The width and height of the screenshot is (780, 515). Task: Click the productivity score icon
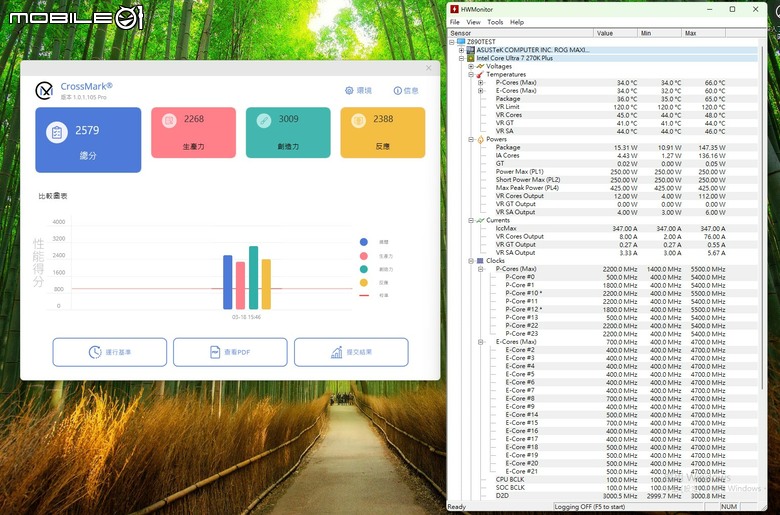pyautogui.click(x=169, y=120)
